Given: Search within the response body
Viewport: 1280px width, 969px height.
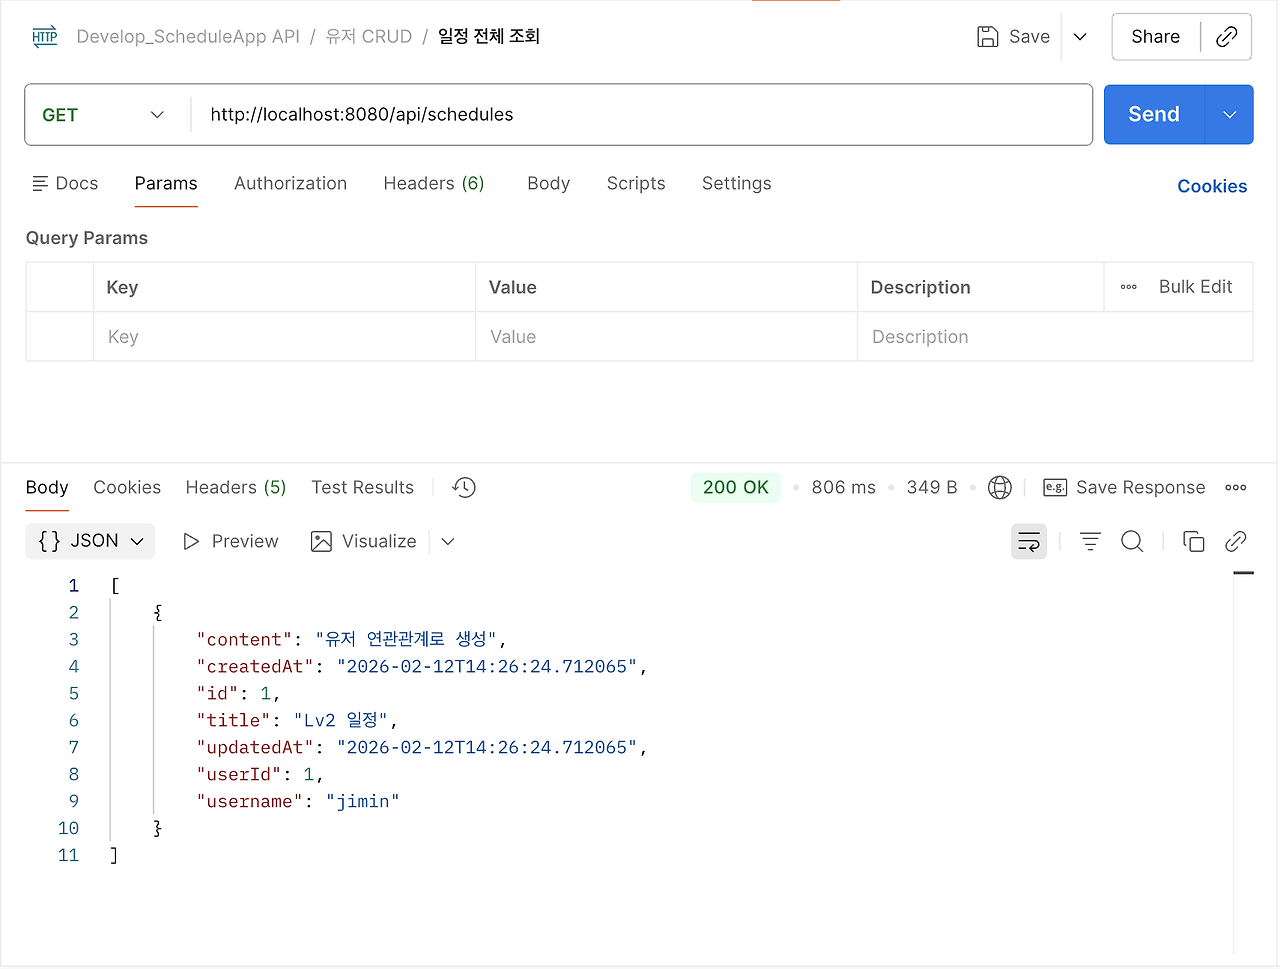Looking at the screenshot, I should pos(1132,541).
